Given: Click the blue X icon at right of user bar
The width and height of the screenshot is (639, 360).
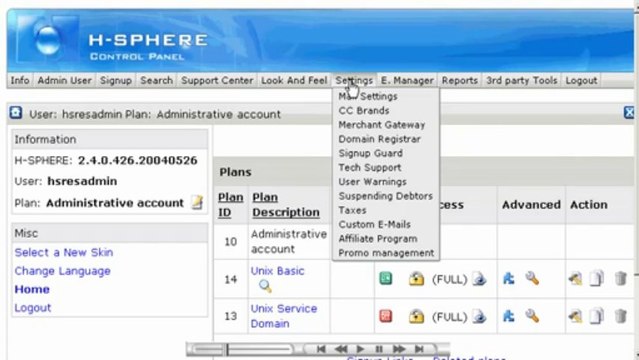Looking at the screenshot, I should pos(630,113).
